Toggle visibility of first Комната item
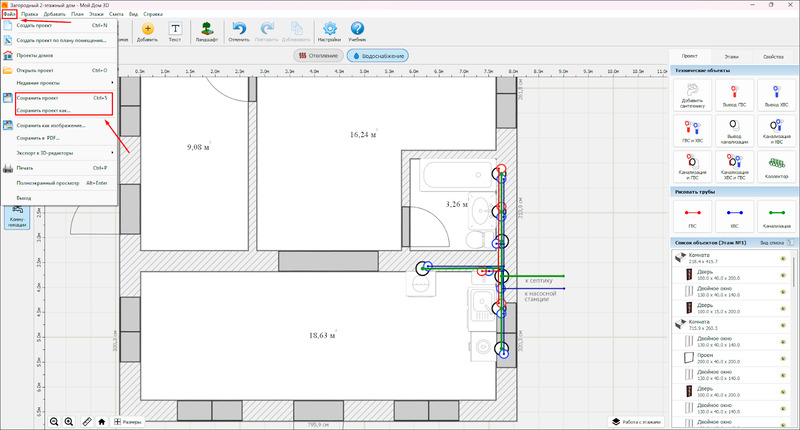The width and height of the screenshot is (800, 430). click(x=783, y=258)
